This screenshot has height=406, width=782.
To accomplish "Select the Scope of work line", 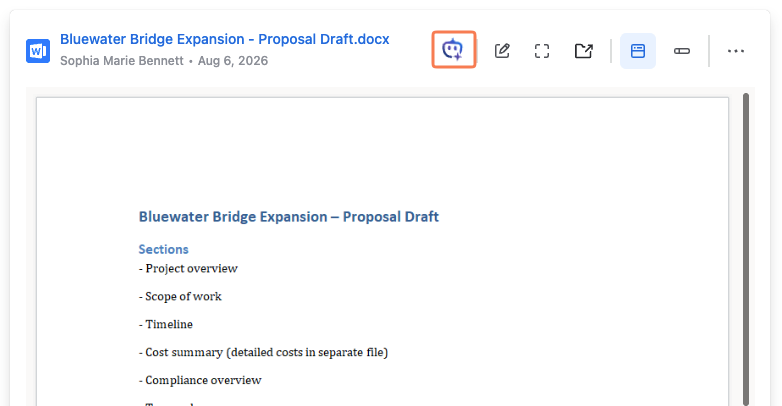I will pos(180,296).
